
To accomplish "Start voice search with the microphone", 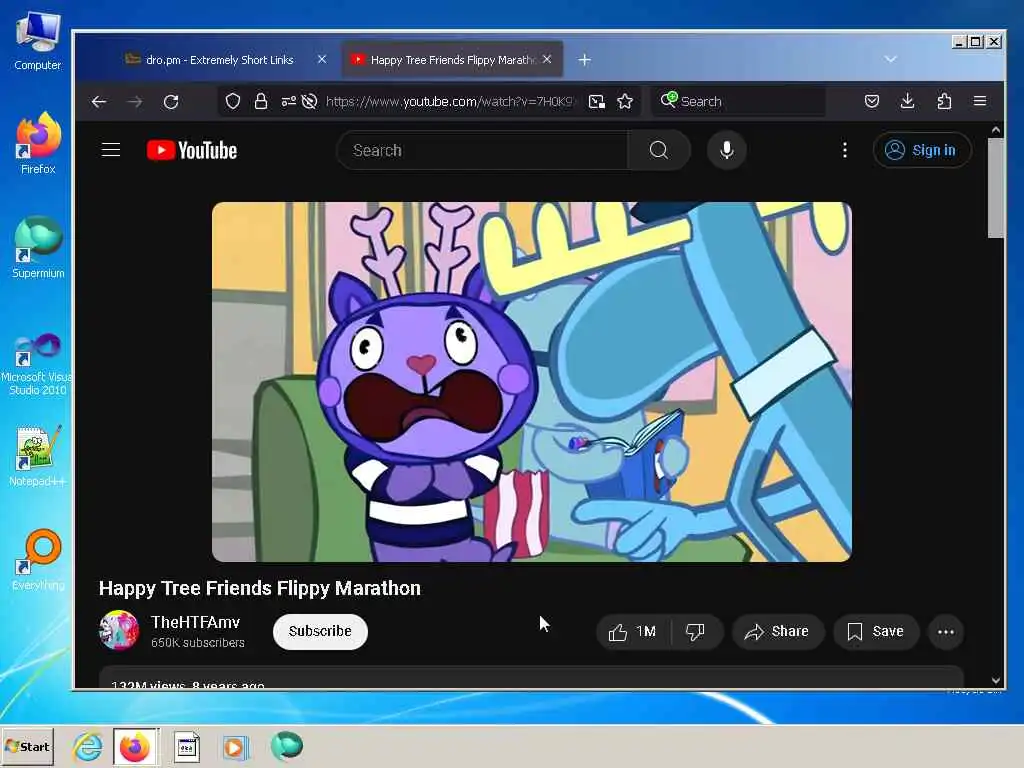I will pyautogui.click(x=726, y=150).
